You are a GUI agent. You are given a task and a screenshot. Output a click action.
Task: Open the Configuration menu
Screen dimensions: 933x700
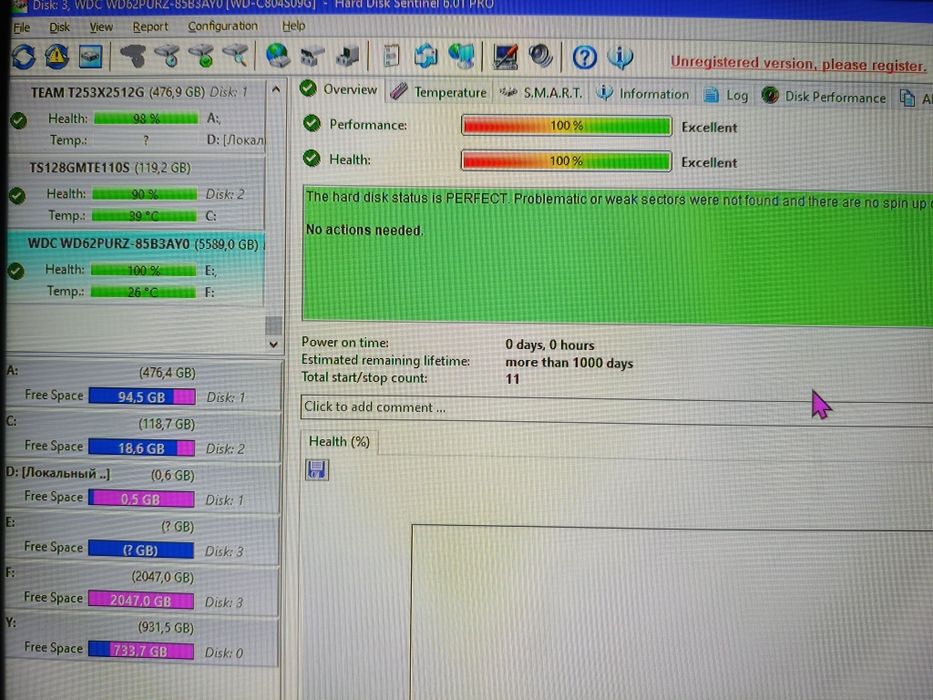pos(223,26)
